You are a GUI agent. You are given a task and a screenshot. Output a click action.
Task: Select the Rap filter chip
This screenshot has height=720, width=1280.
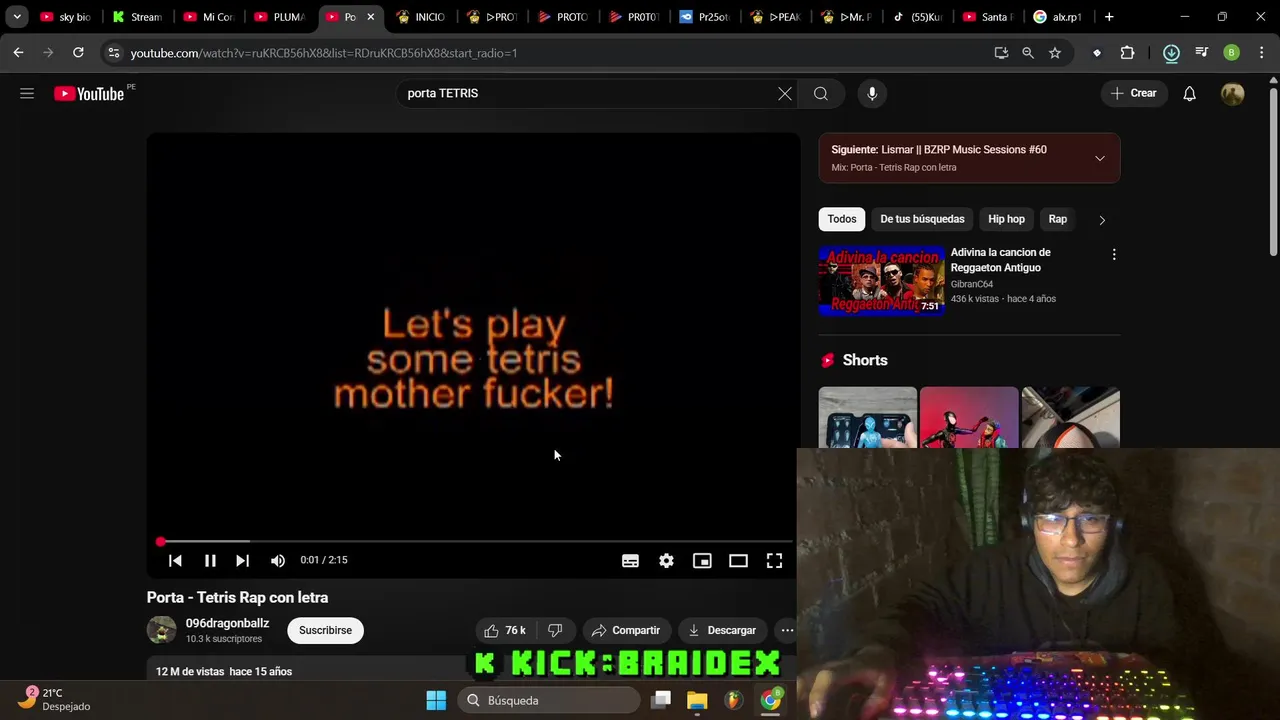point(1057,219)
